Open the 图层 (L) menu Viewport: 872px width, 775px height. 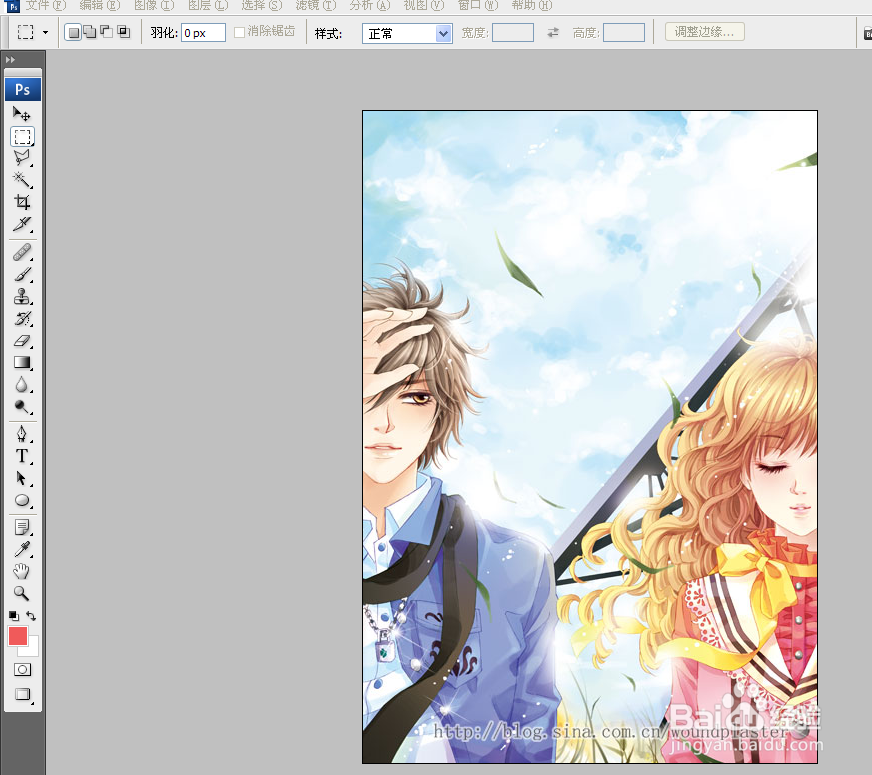[208, 6]
